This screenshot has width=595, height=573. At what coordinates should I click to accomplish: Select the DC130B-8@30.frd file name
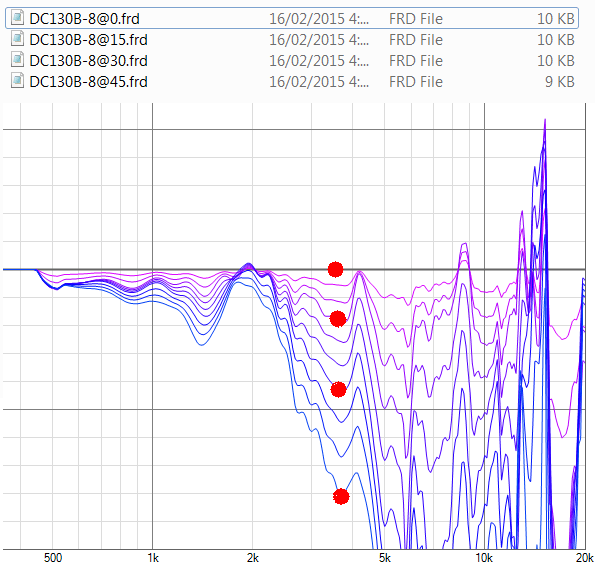pyautogui.click(x=88, y=61)
